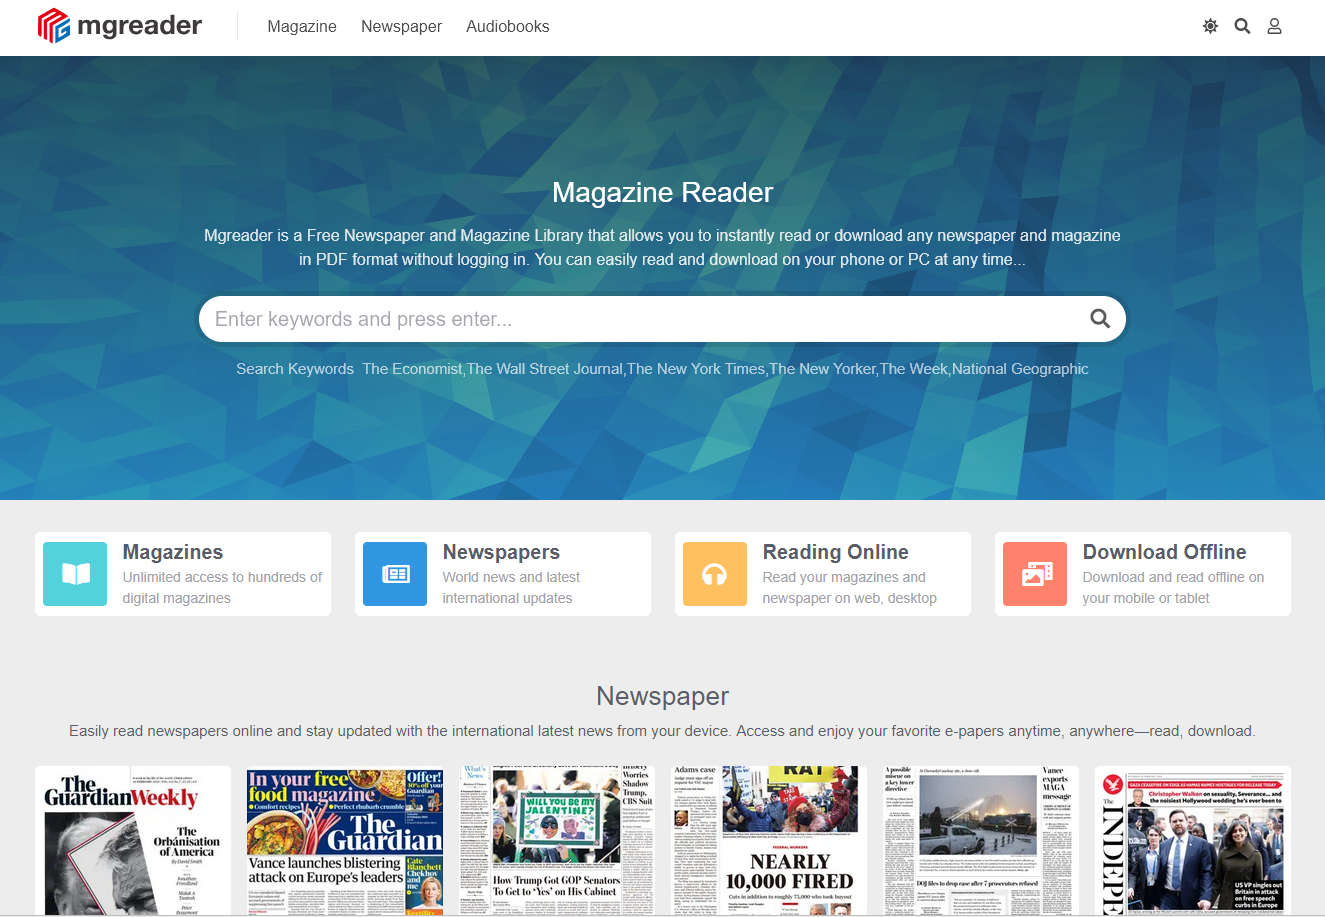Open the Newspapers card title
This screenshot has height=917, width=1325.
tap(501, 552)
